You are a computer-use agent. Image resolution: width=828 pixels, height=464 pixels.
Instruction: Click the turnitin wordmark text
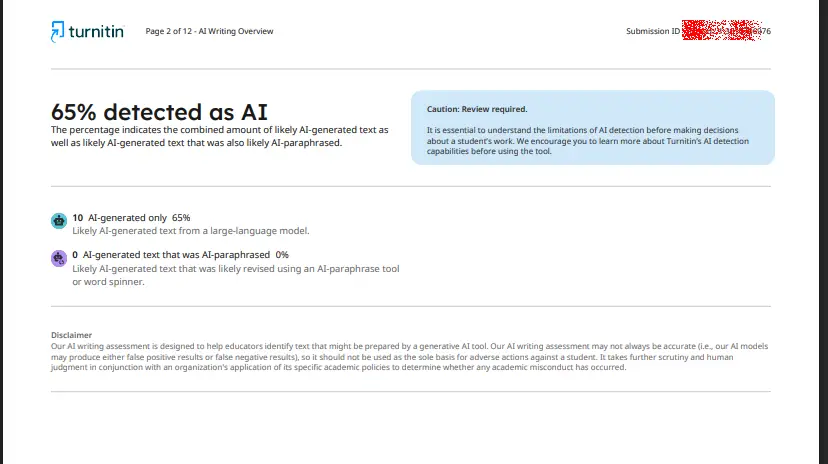point(96,32)
